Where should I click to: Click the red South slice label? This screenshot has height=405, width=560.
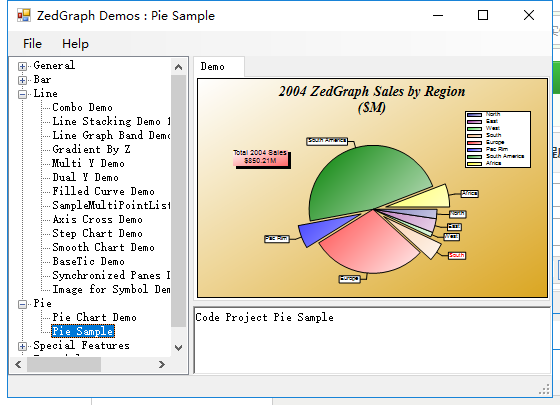(x=457, y=255)
